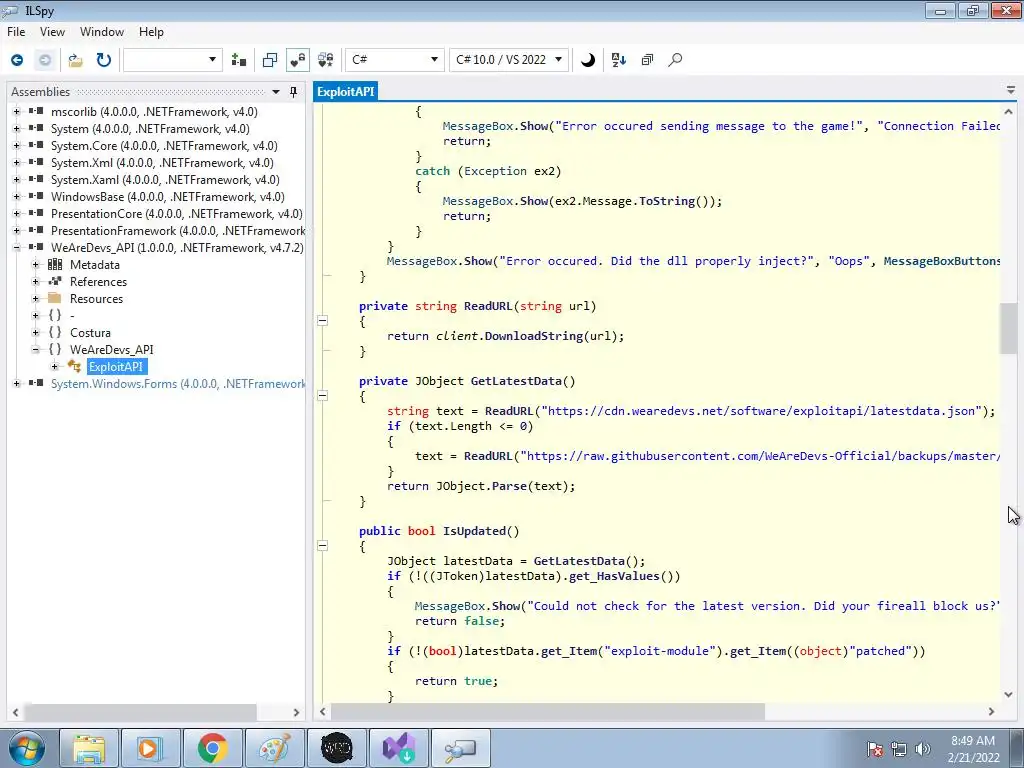Click the network tray icon

[x=899, y=749]
